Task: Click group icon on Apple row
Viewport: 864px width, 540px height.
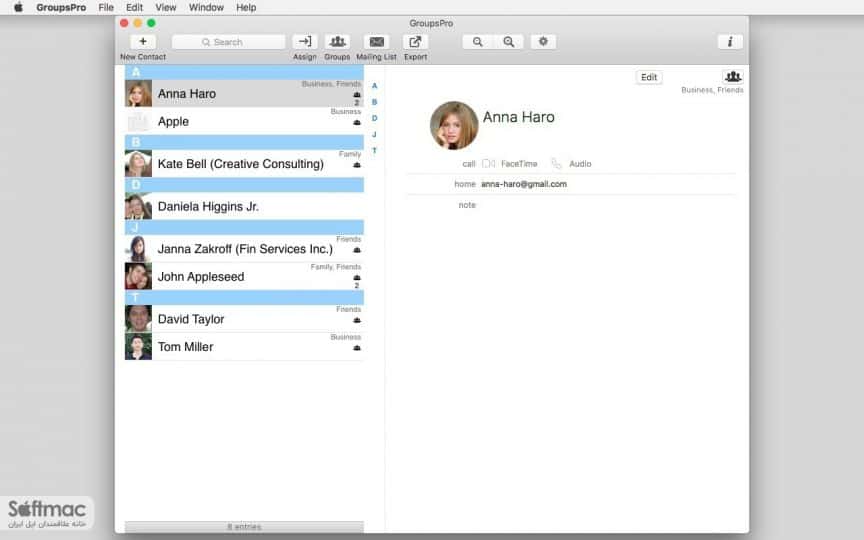Action: coord(357,122)
